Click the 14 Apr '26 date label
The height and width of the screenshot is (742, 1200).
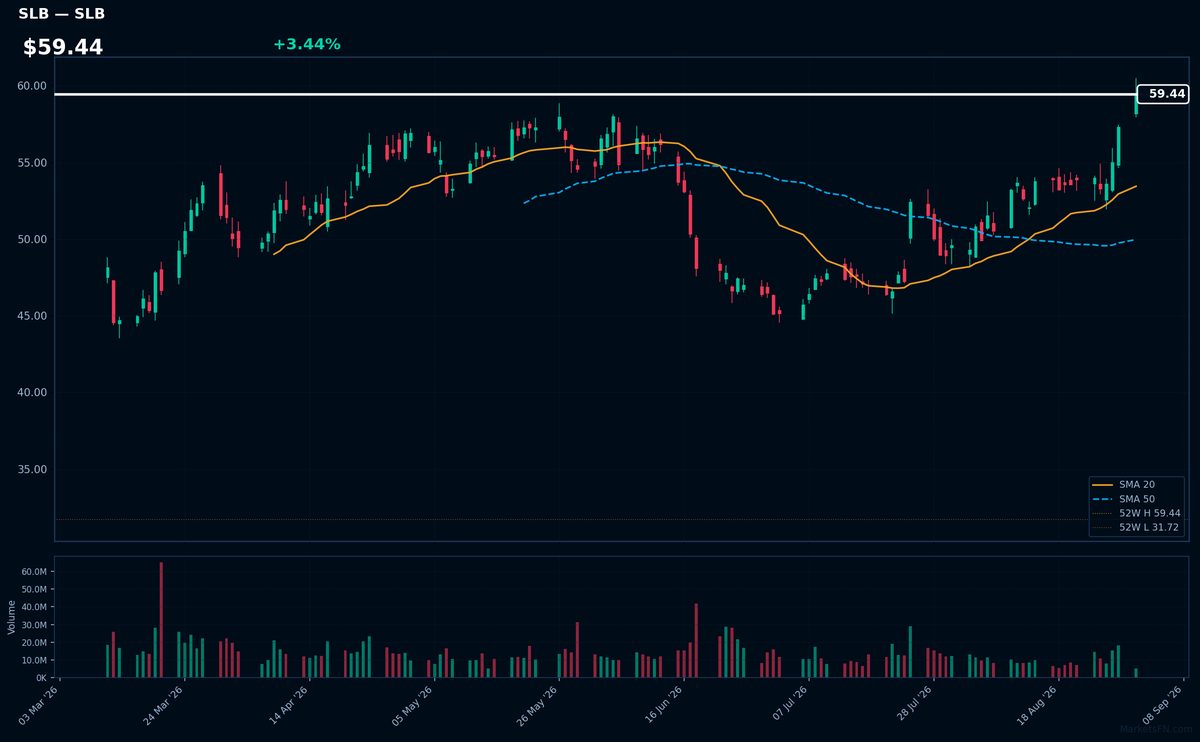pyautogui.click(x=288, y=705)
